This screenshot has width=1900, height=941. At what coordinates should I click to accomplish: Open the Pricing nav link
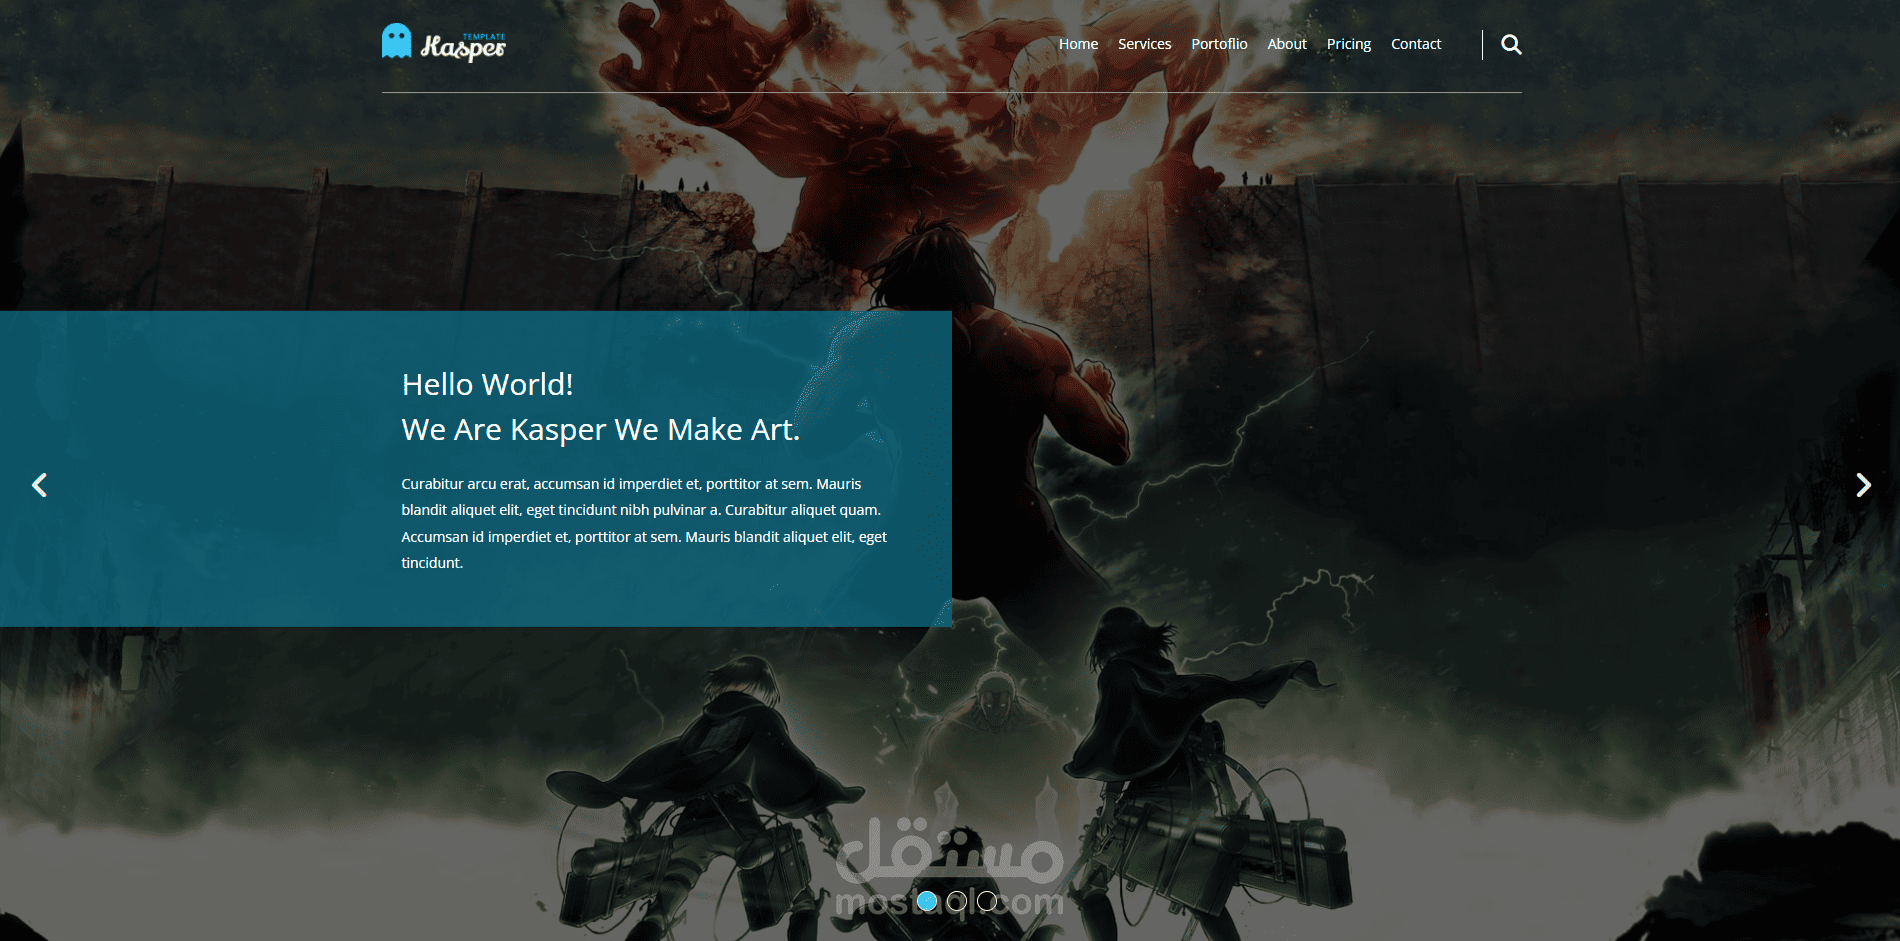point(1349,44)
